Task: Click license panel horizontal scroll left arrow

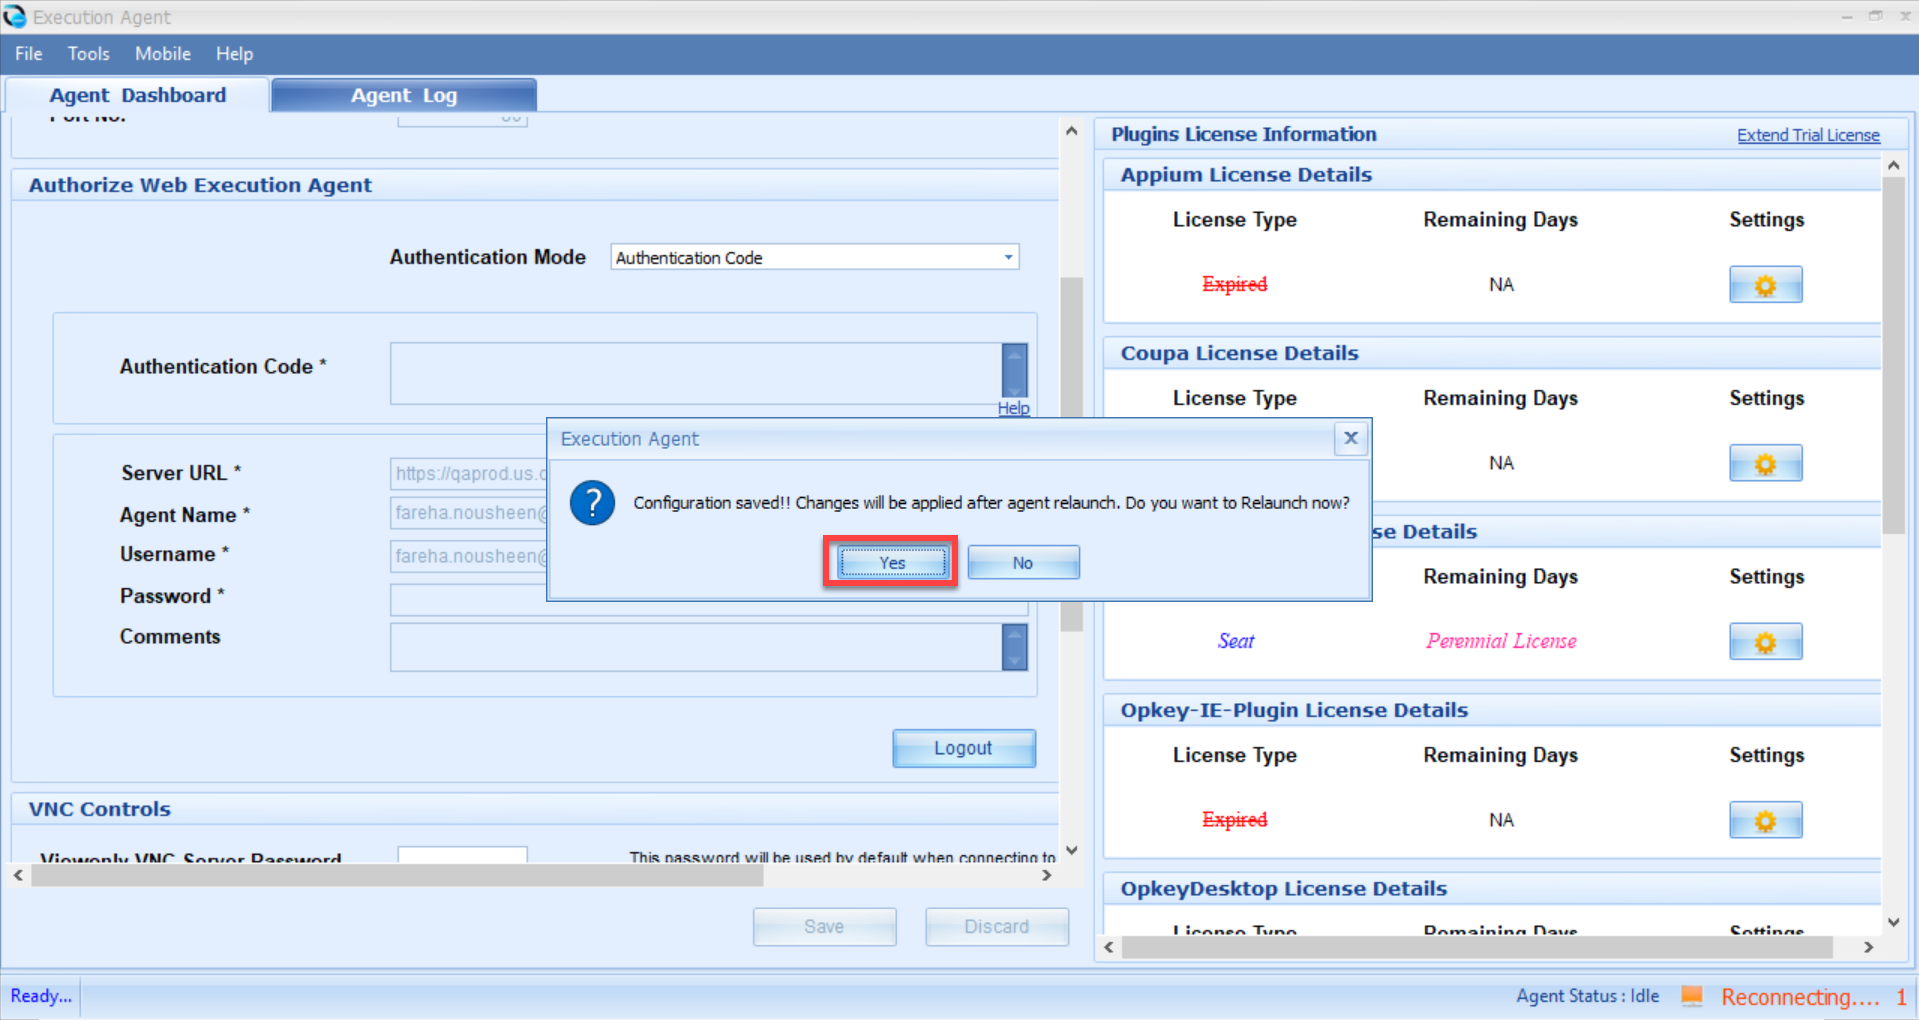Action: click(1109, 947)
